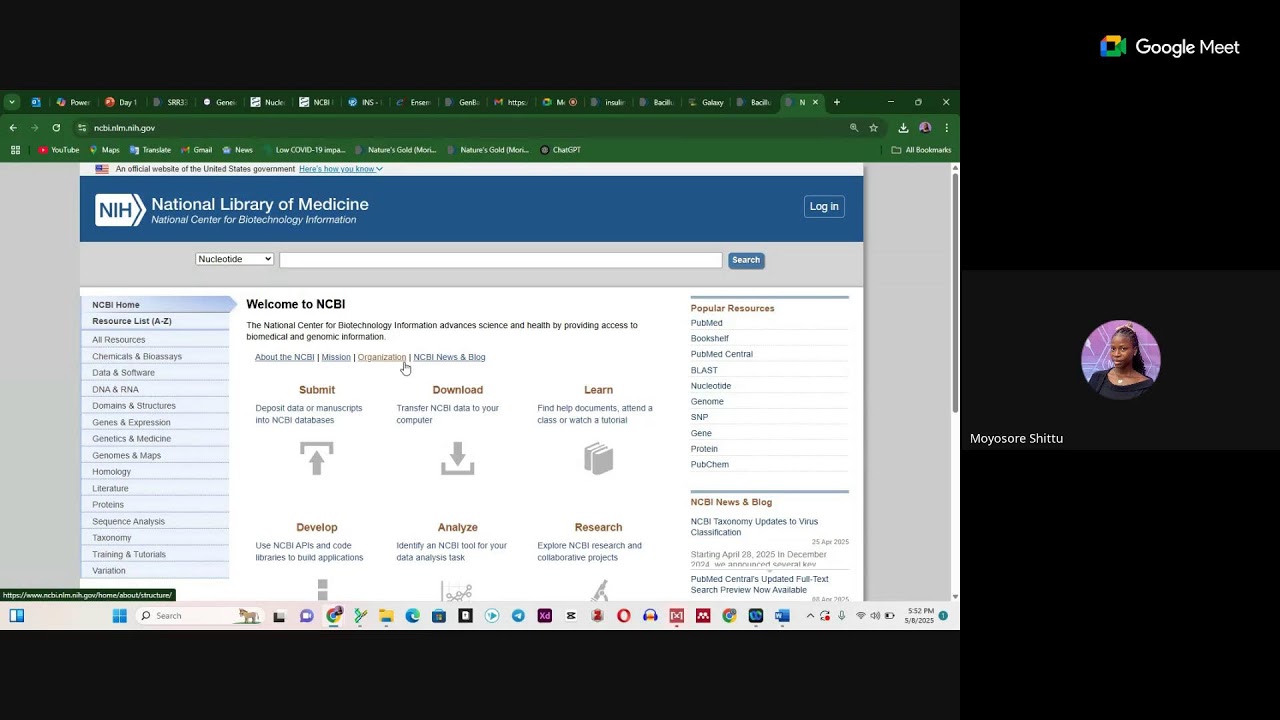The width and height of the screenshot is (1280, 720).
Task: Open the Windows Start menu
Action: click(120, 616)
